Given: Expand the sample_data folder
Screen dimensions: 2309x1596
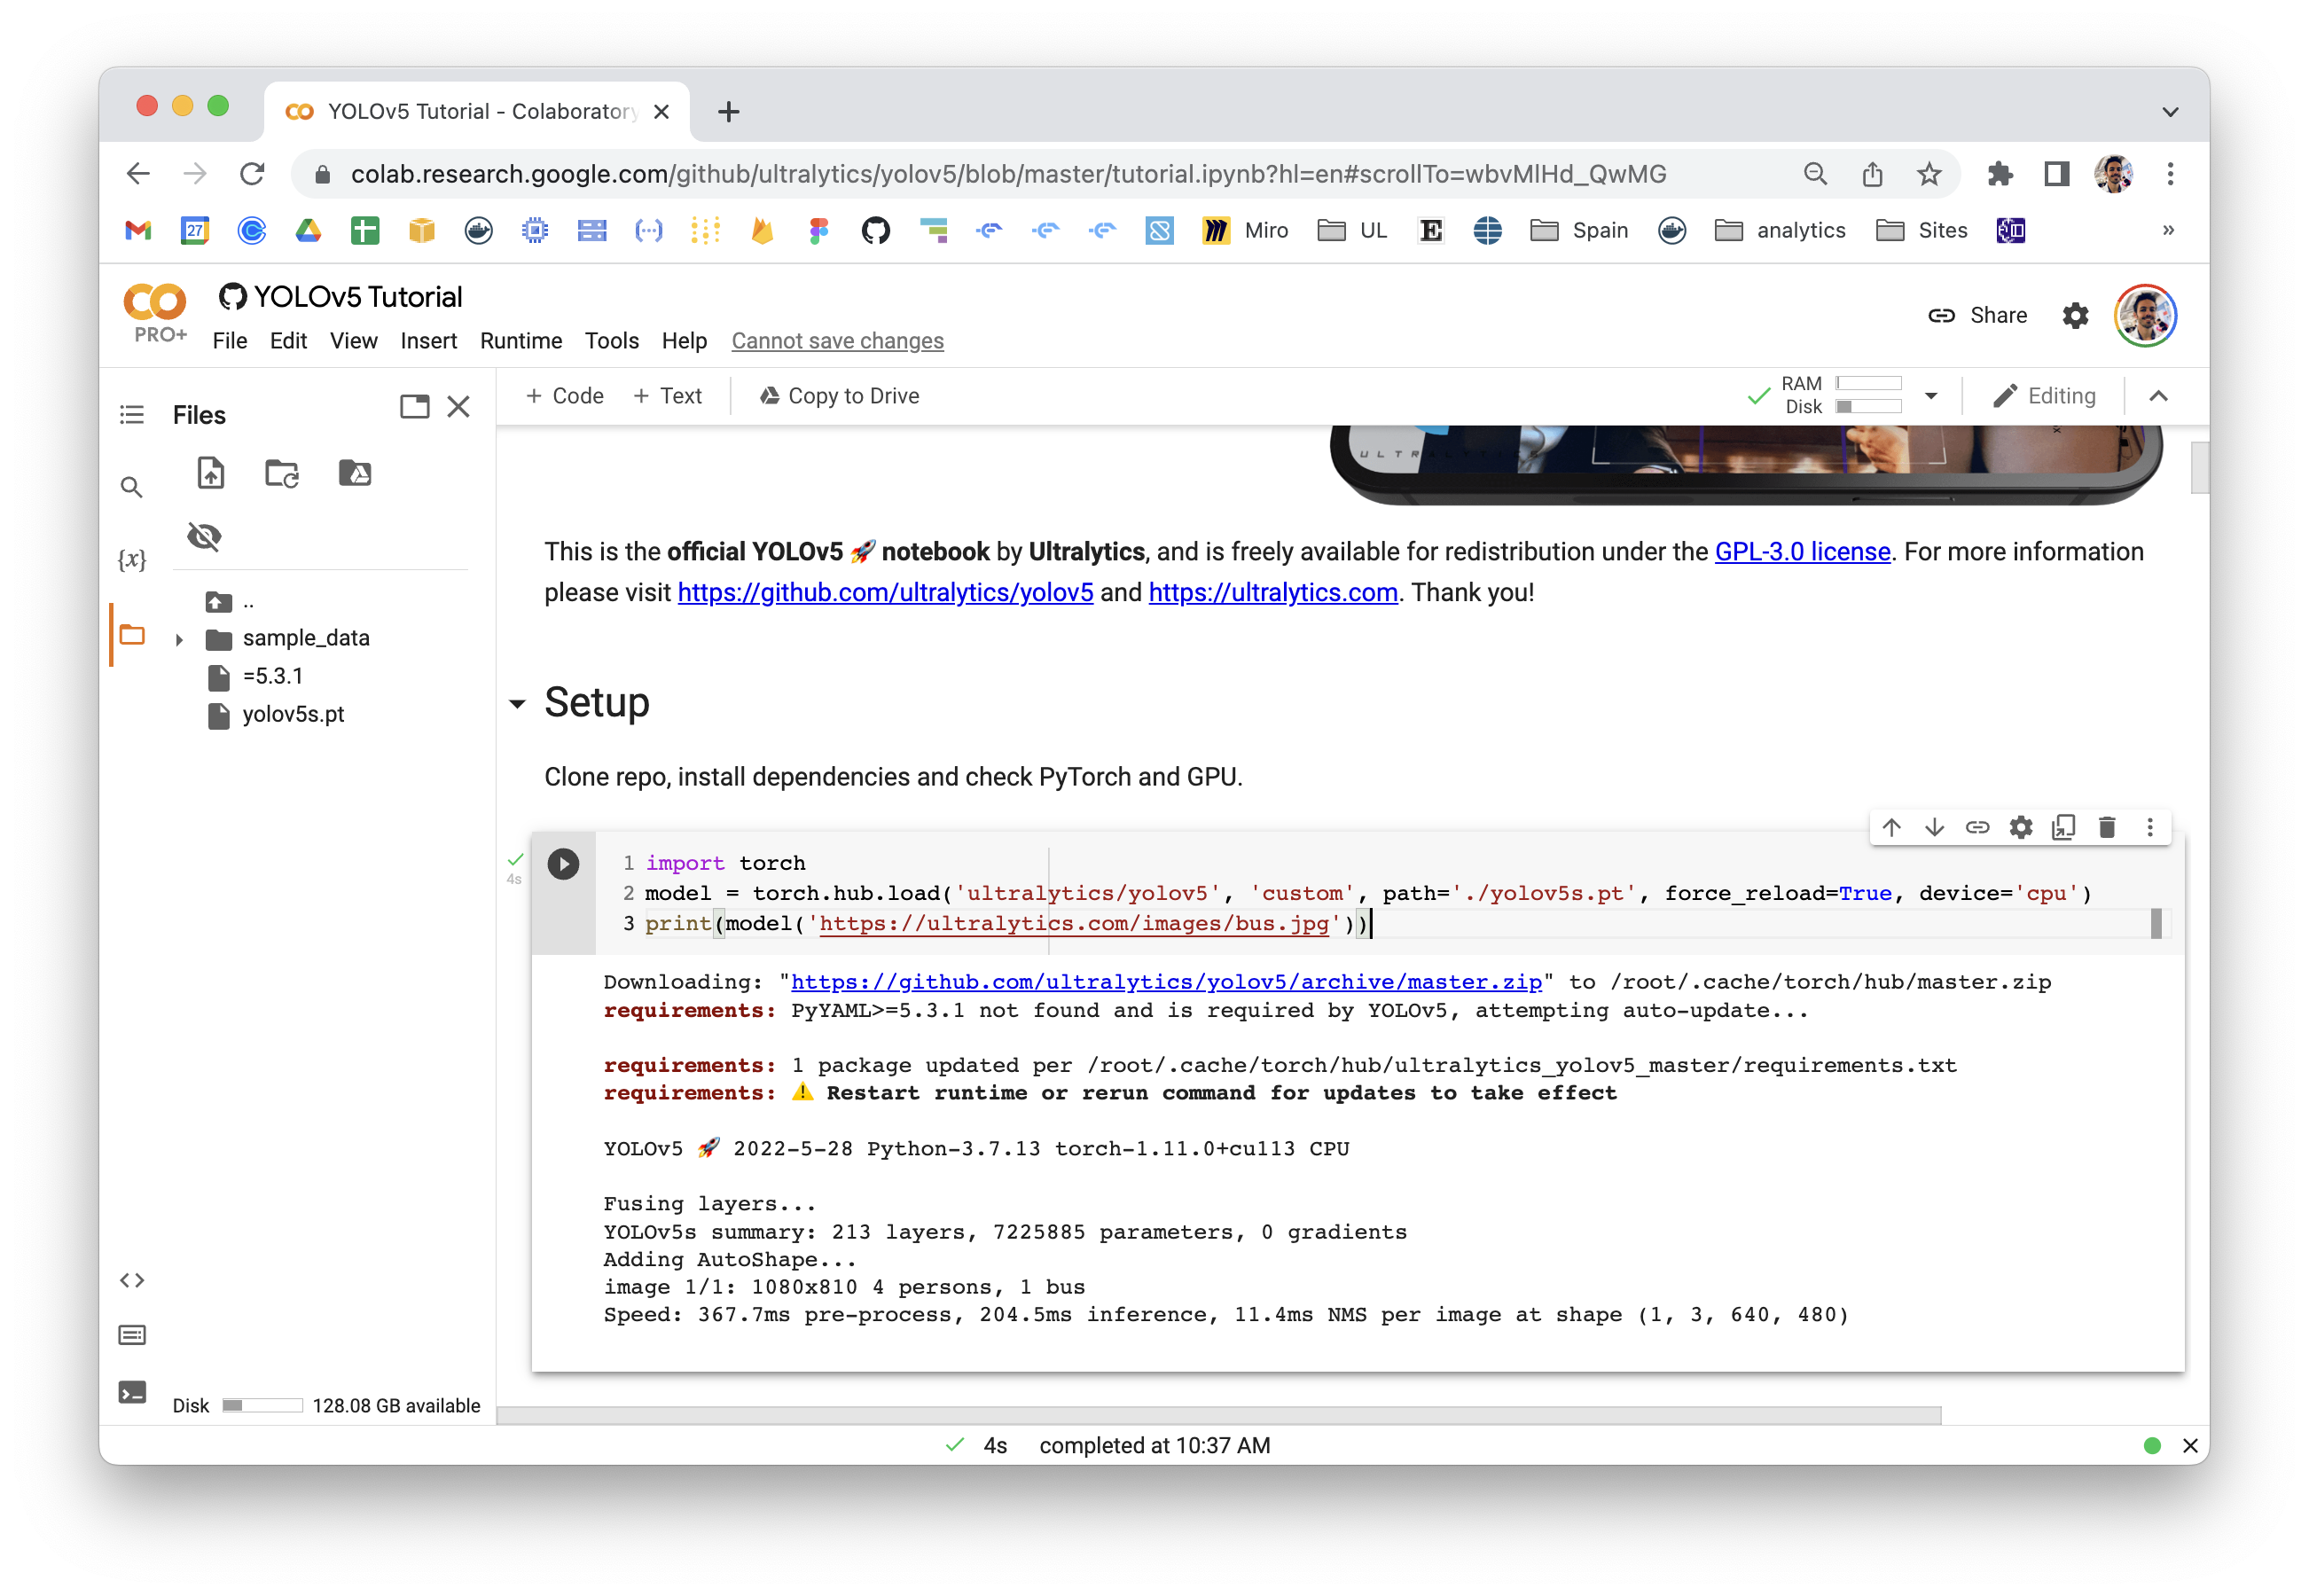Looking at the screenshot, I should tap(179, 638).
